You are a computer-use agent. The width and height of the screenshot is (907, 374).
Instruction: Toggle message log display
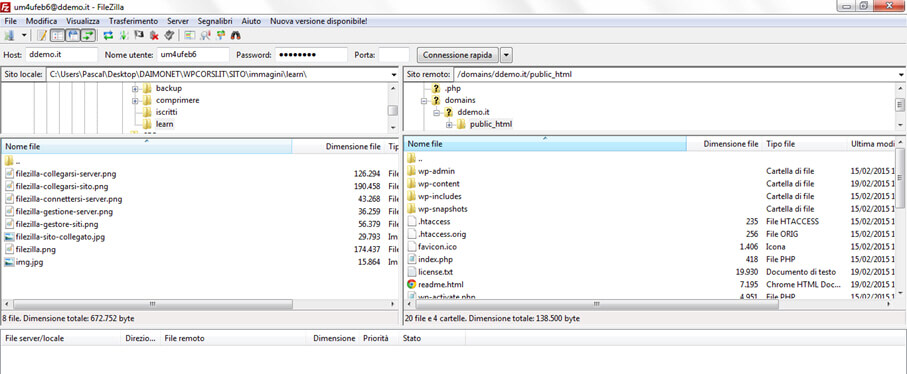(42, 35)
